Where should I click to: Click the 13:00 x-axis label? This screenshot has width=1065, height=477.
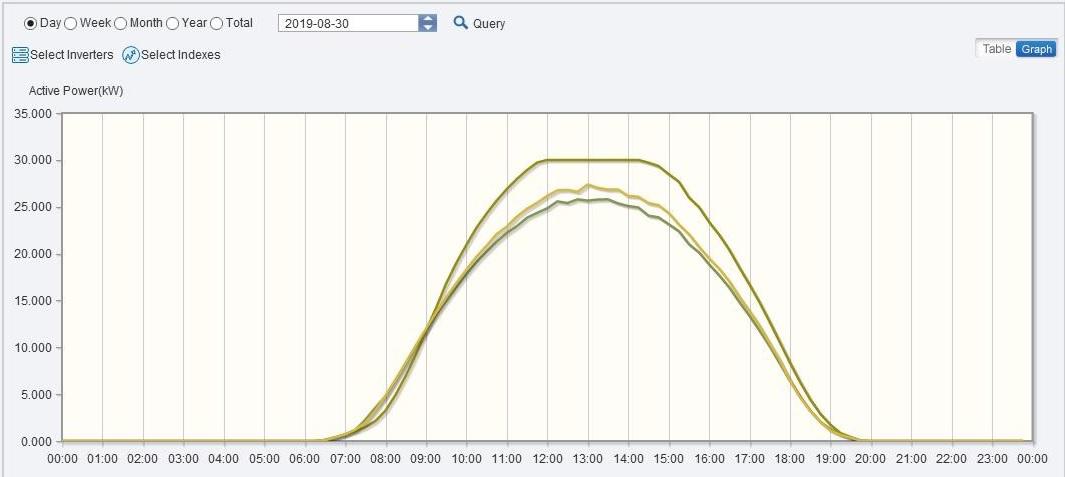tap(588, 459)
